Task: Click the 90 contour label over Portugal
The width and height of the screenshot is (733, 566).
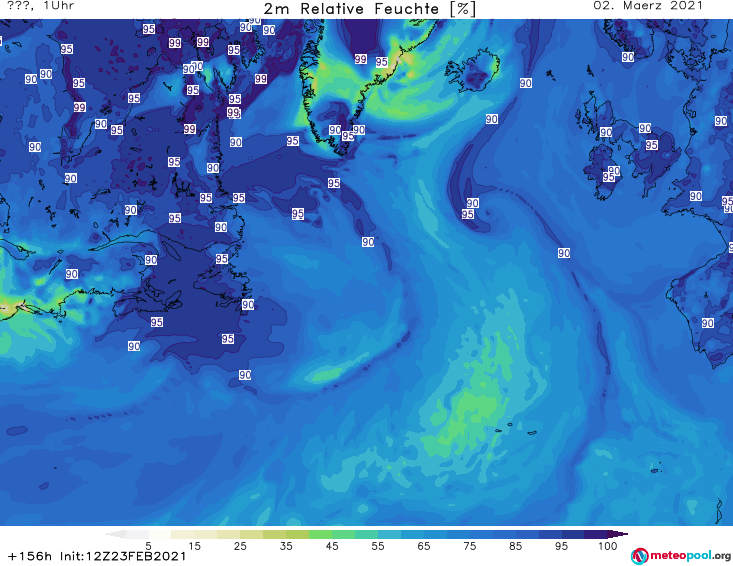Action: tap(708, 323)
